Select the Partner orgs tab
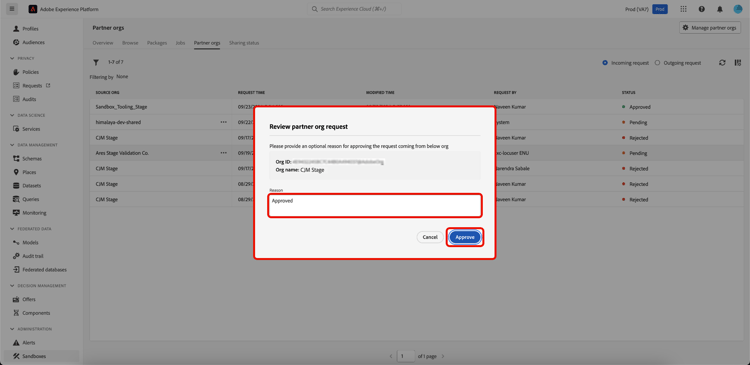The width and height of the screenshot is (750, 365). pyautogui.click(x=207, y=43)
